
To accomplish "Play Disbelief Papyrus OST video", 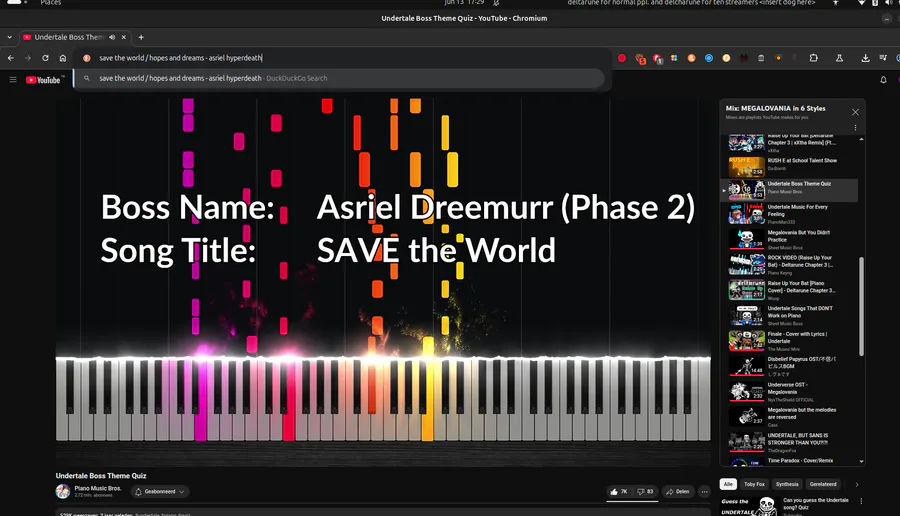I will (x=793, y=366).
